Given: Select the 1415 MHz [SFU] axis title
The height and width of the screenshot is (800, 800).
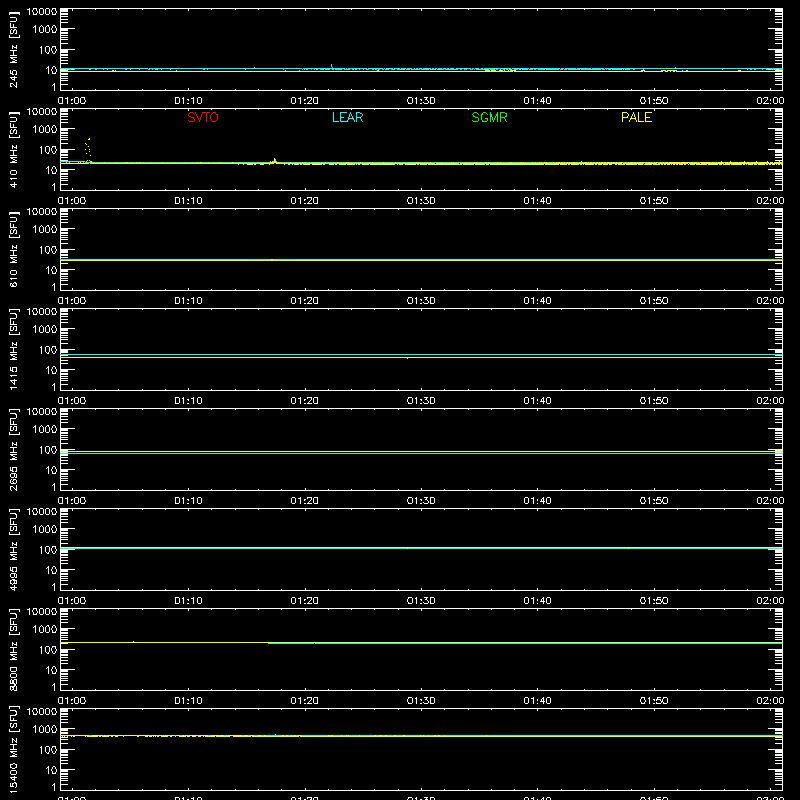Looking at the screenshot, I should (x=13, y=349).
